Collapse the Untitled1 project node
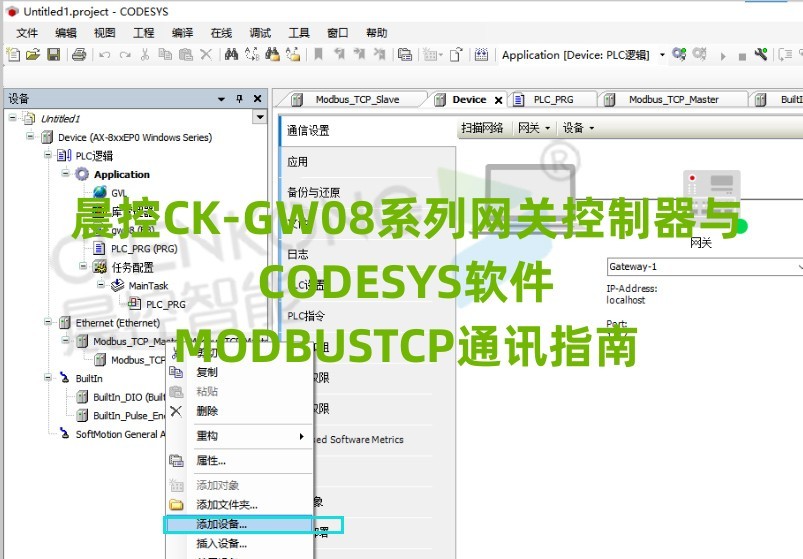803x559 pixels. point(12,118)
